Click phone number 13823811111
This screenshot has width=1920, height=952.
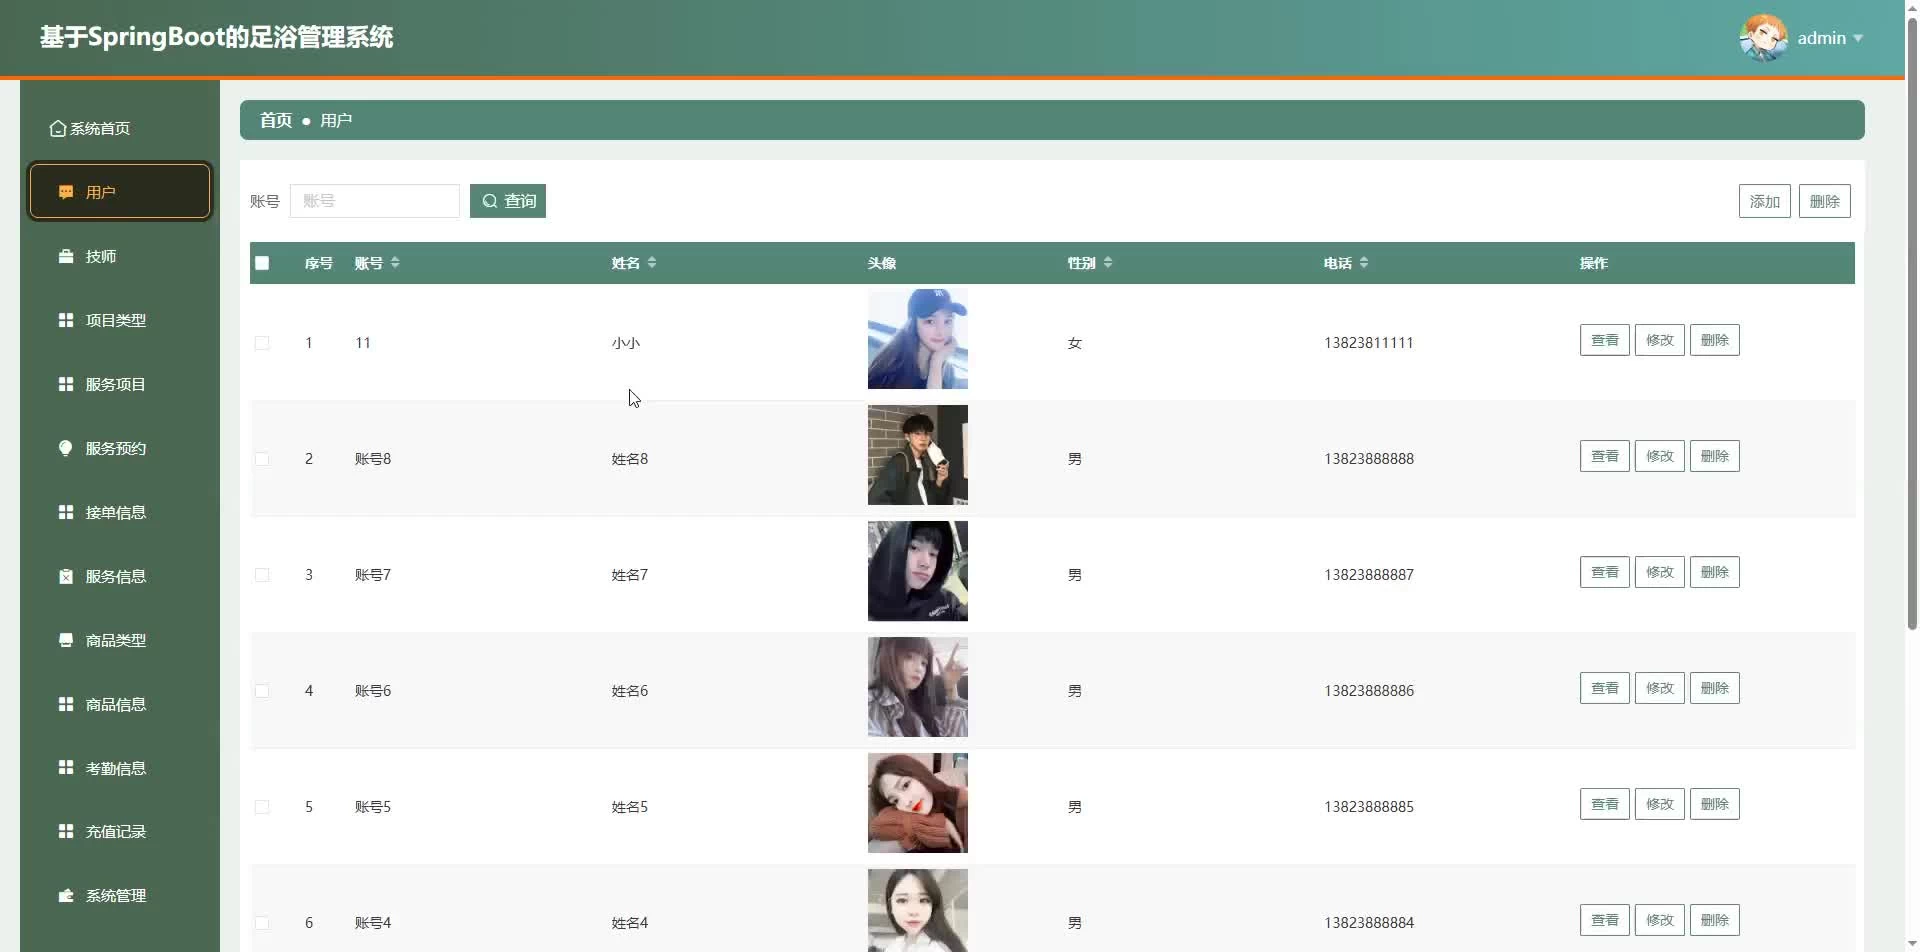(1369, 343)
